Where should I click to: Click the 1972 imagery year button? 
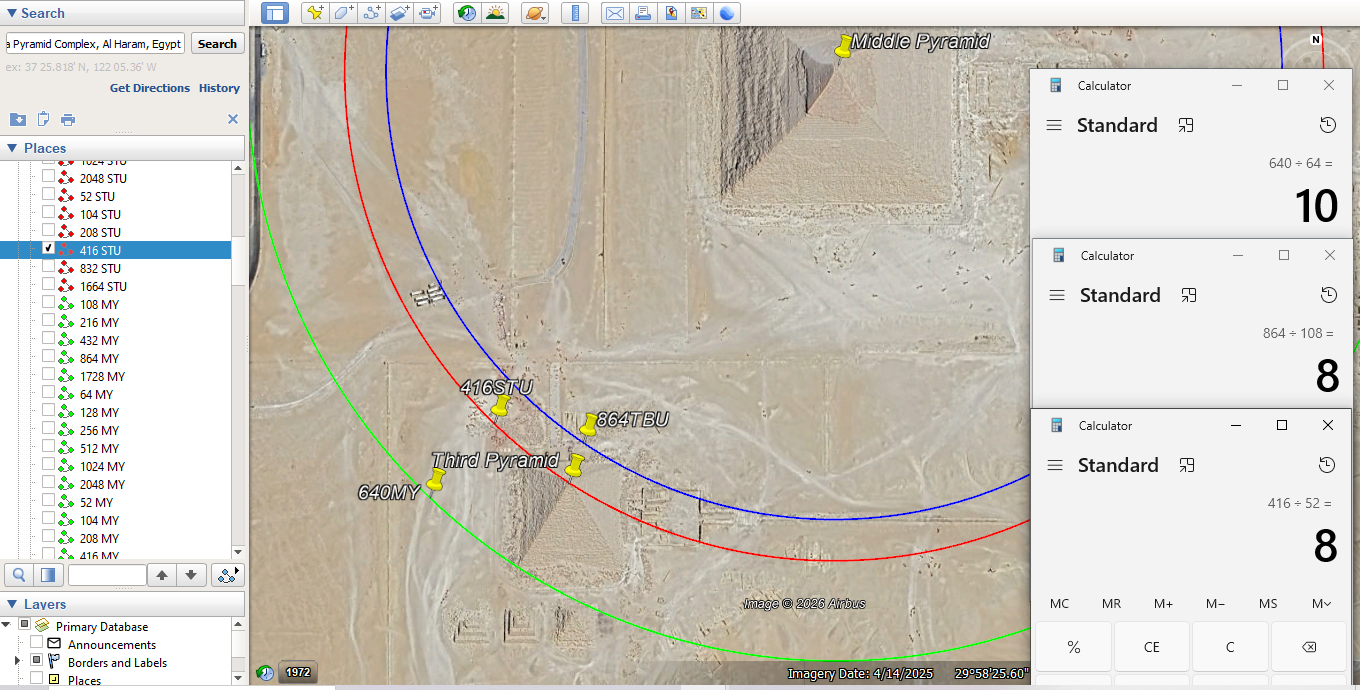point(298,673)
